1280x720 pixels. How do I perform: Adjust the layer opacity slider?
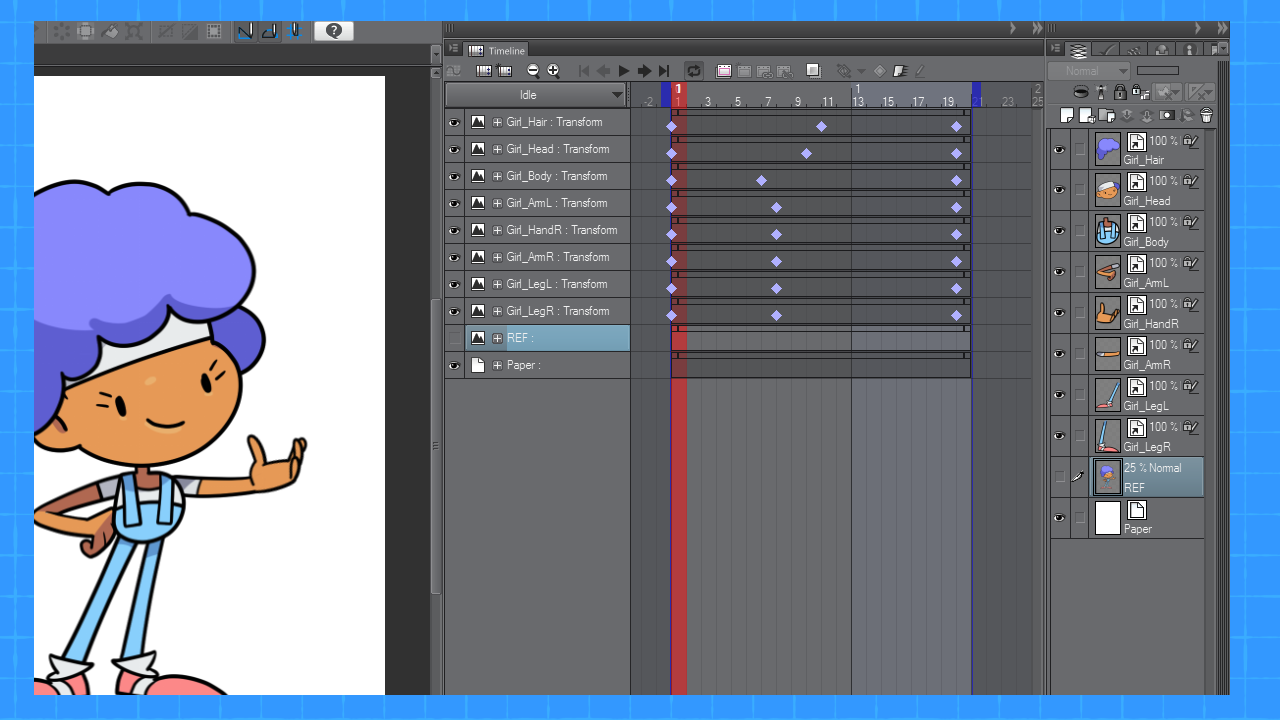coord(1158,71)
